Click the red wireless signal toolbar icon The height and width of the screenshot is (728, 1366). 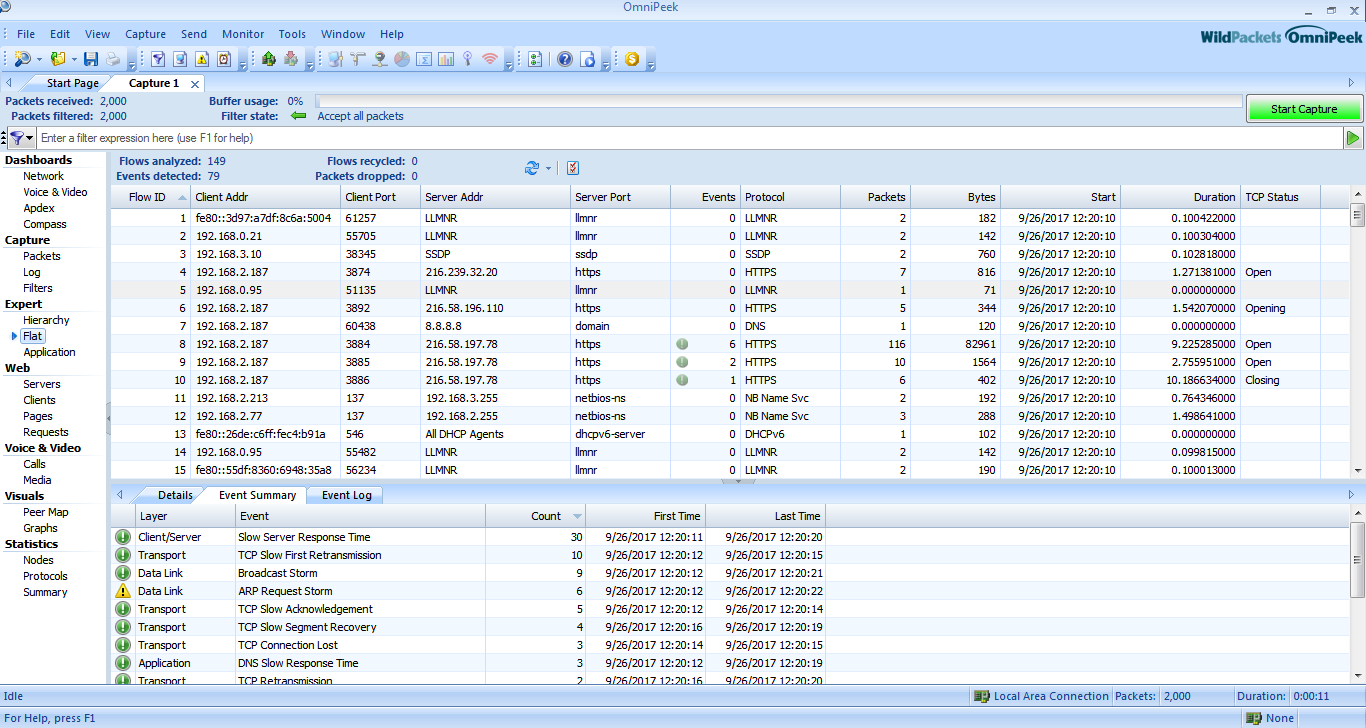[489, 59]
